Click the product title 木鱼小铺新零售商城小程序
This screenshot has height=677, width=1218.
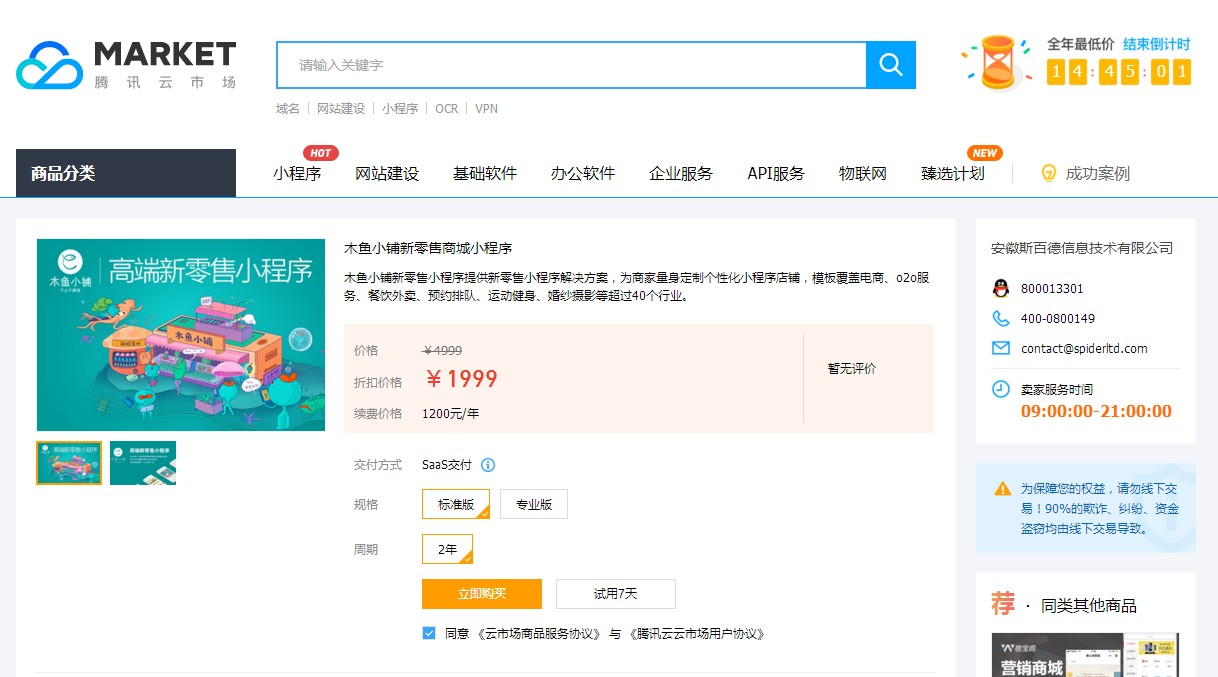pyautogui.click(x=428, y=248)
